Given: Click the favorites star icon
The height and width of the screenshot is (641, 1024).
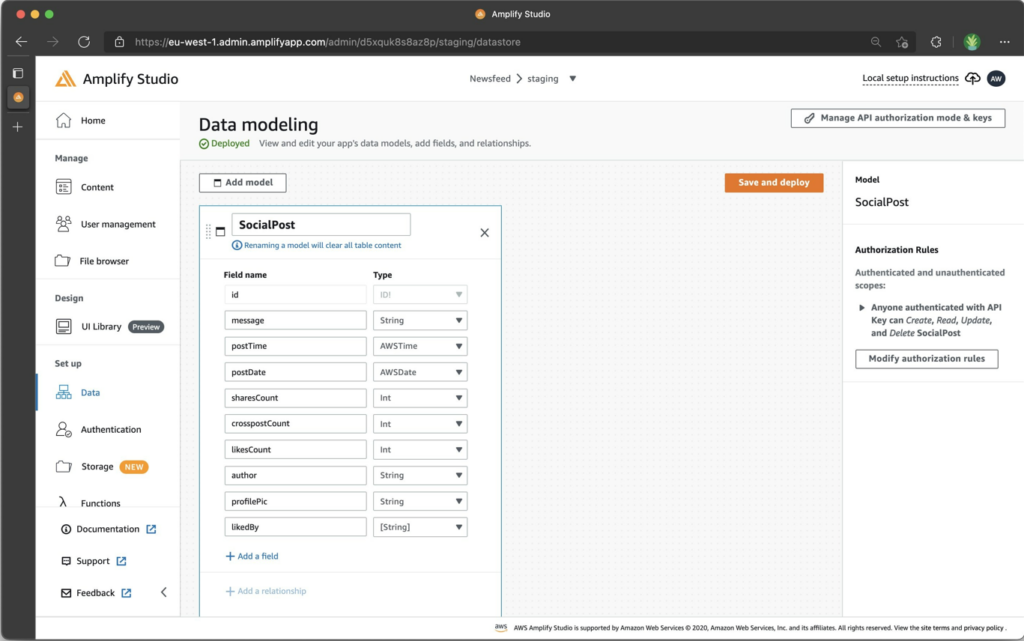Looking at the screenshot, I should point(903,42).
